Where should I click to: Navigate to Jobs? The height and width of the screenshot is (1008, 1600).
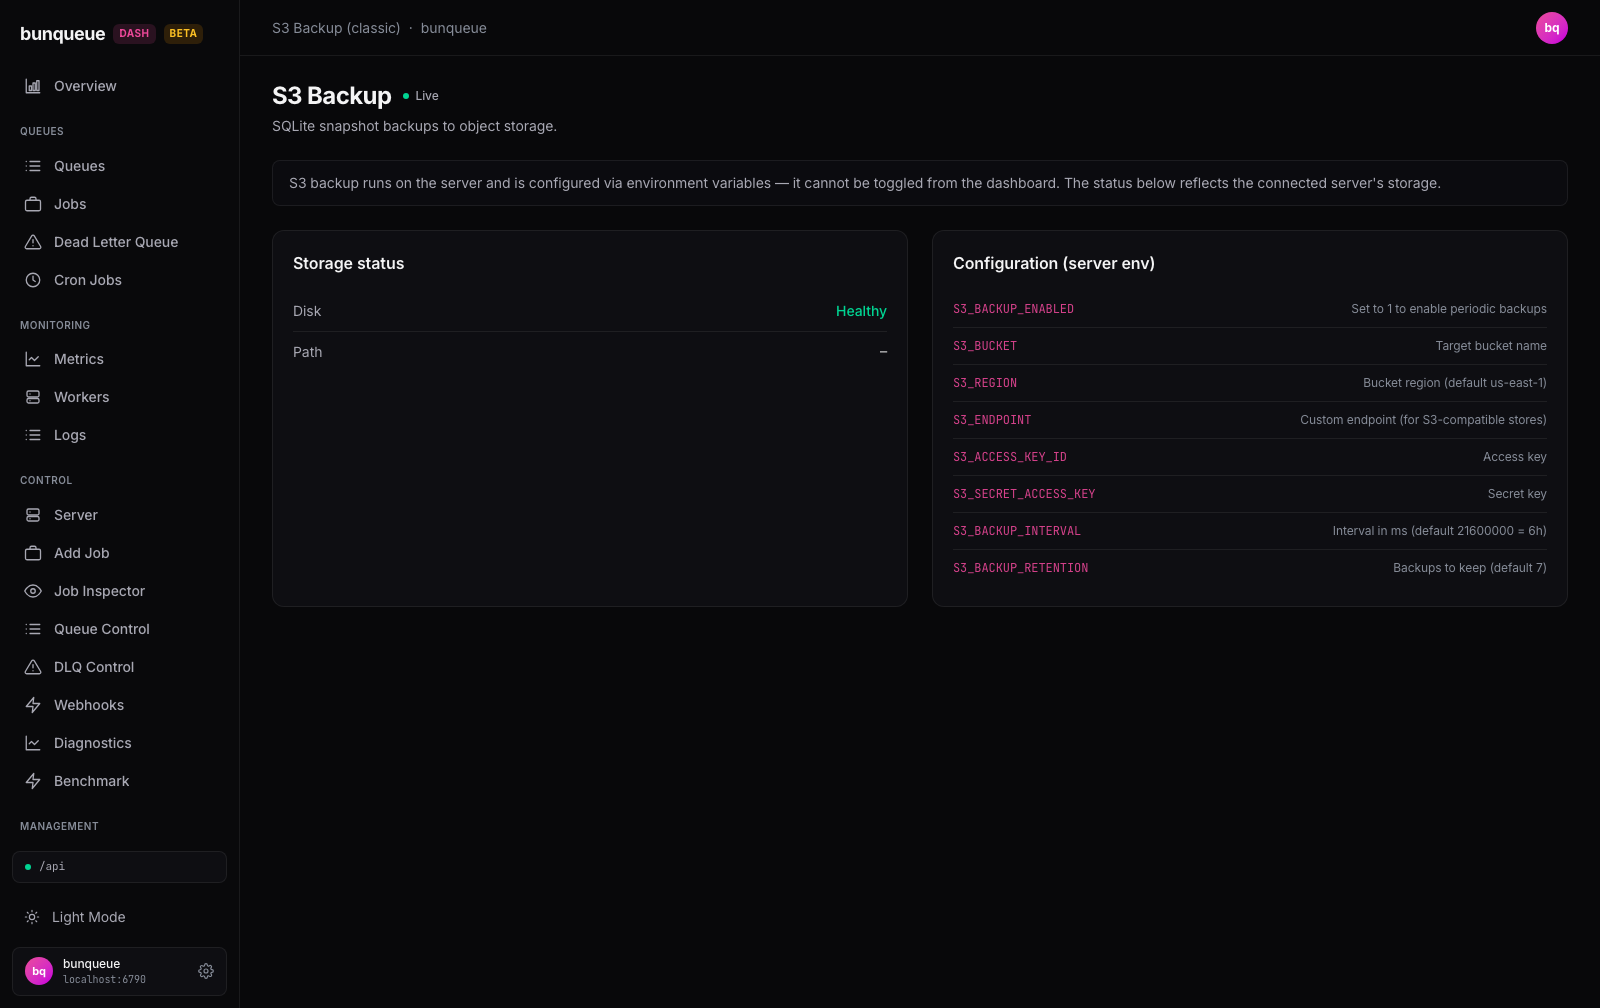(x=119, y=204)
